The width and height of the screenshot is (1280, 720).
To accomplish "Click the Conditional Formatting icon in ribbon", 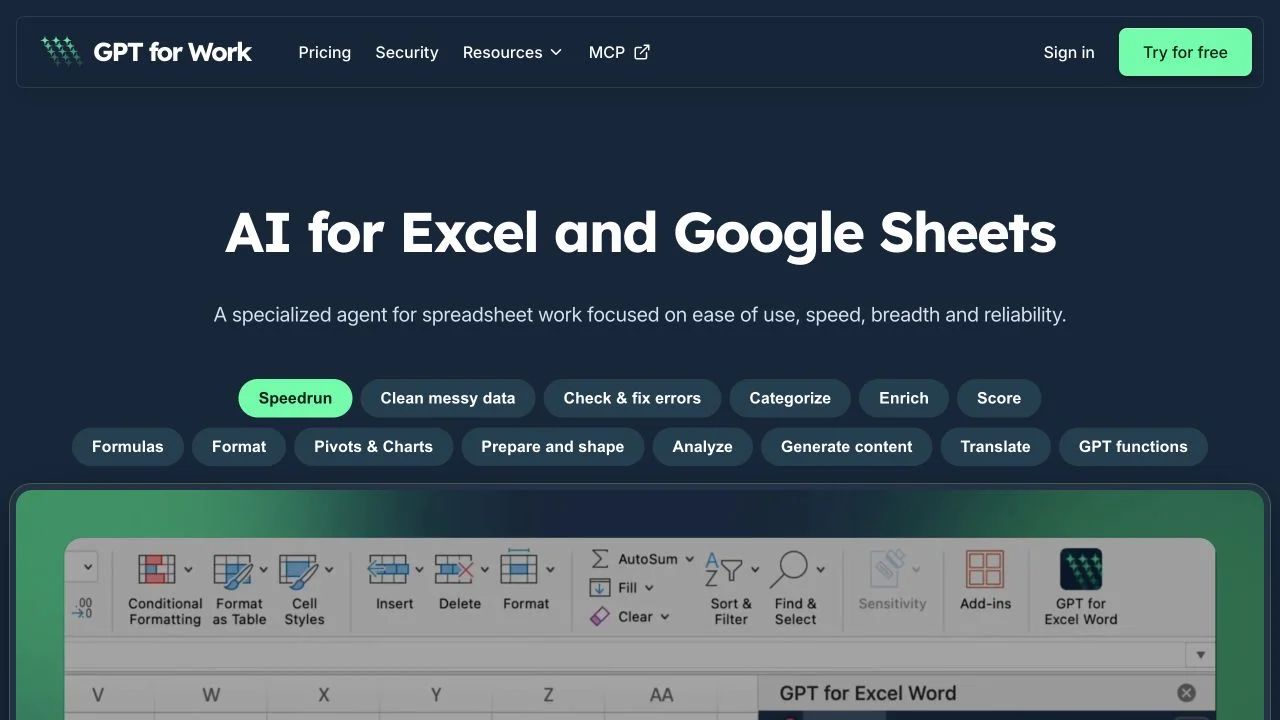I will point(157,570).
